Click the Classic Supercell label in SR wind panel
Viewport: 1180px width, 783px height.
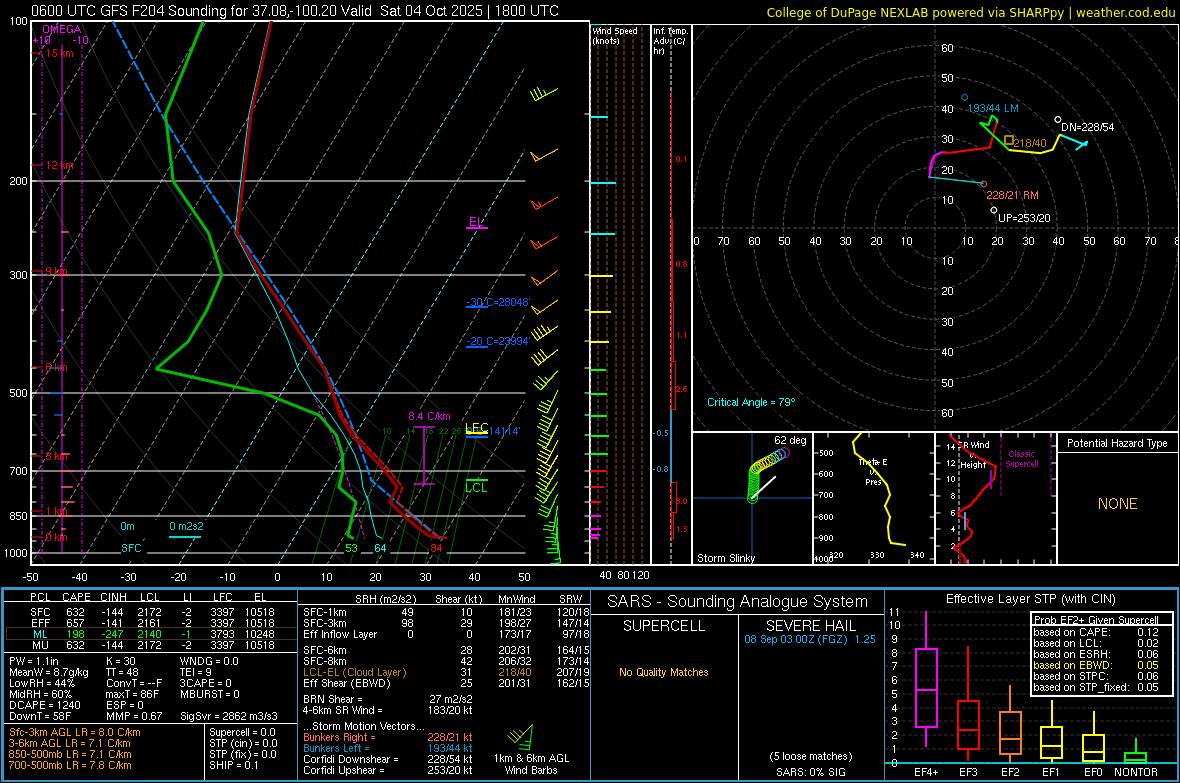(x=1021, y=459)
